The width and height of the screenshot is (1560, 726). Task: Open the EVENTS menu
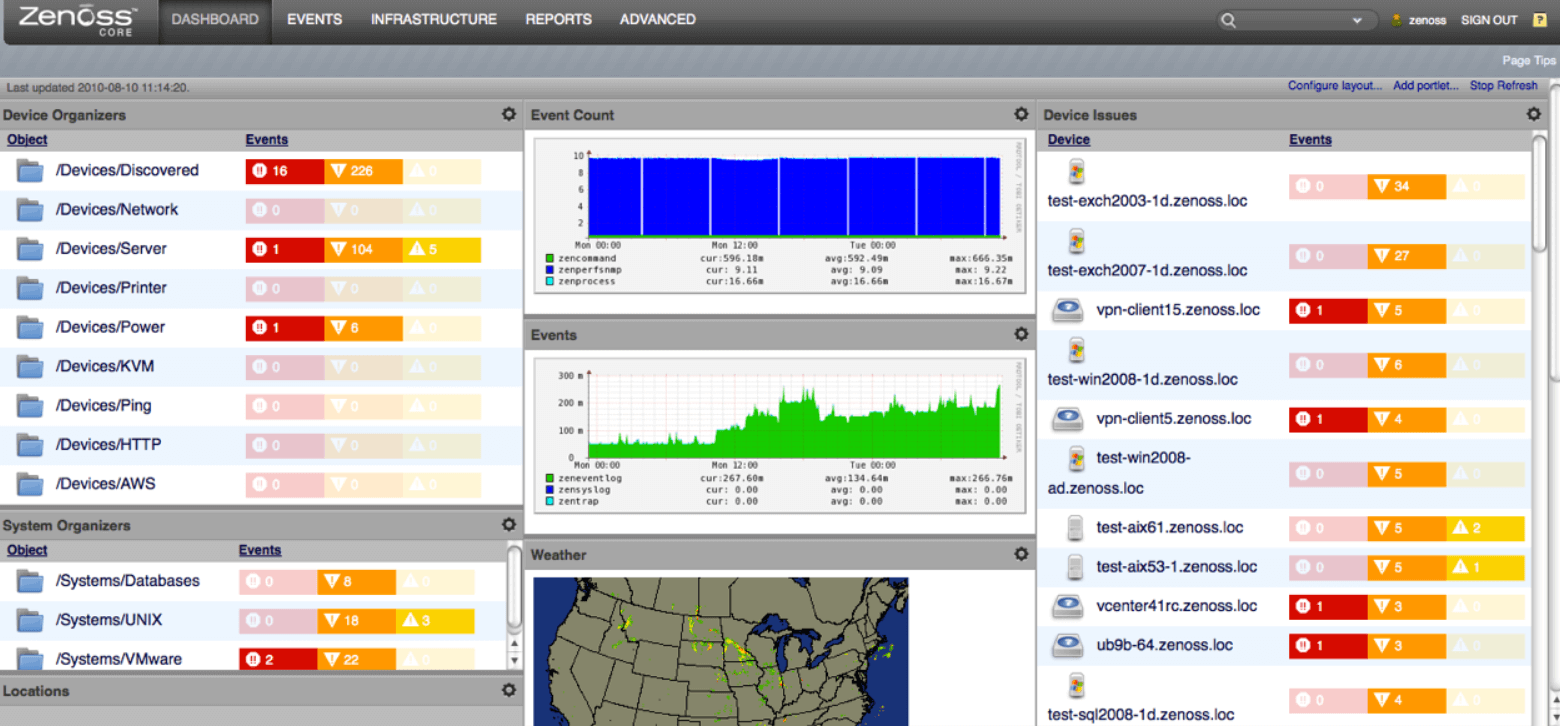314,19
